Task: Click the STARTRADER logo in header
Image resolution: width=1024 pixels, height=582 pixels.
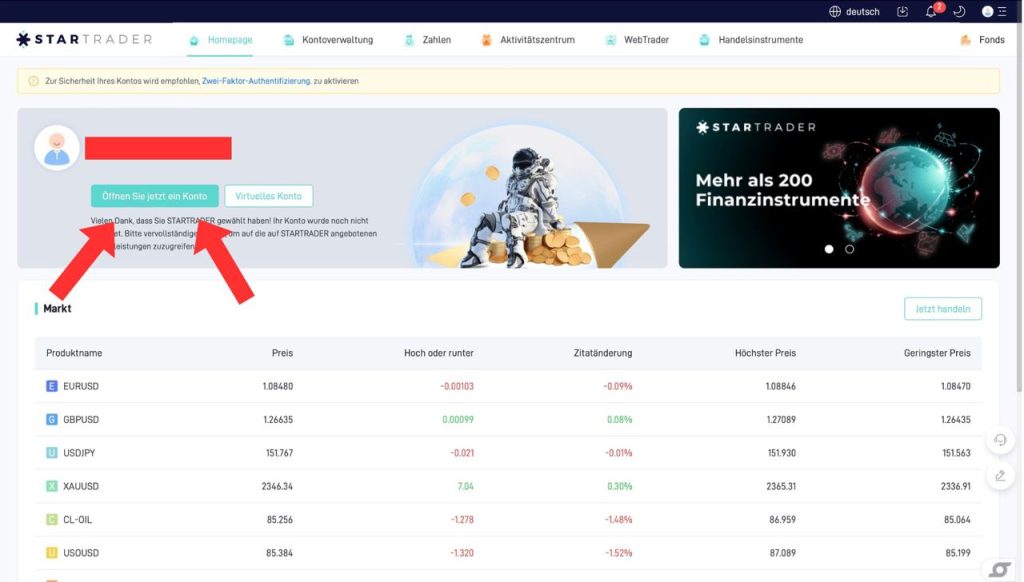Action: (84, 40)
